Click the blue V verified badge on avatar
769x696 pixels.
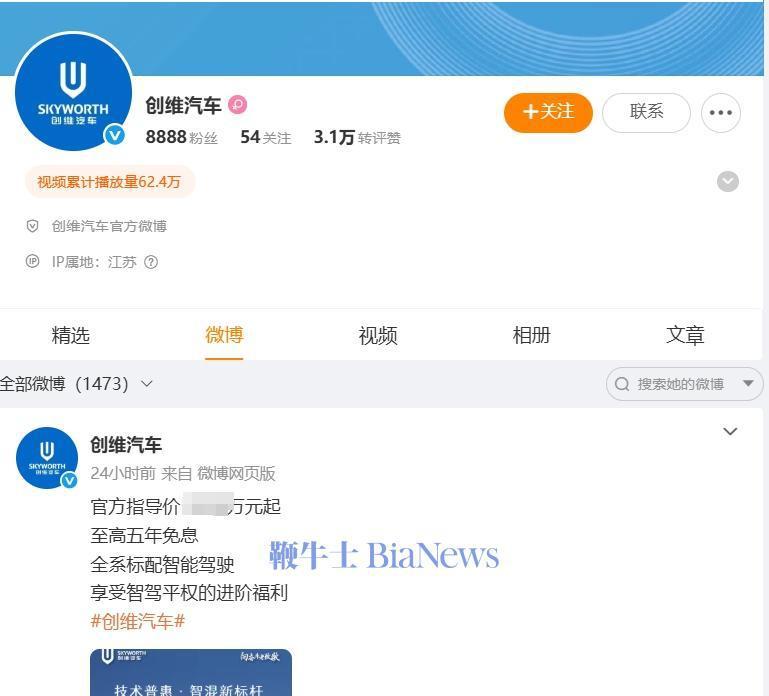114,135
